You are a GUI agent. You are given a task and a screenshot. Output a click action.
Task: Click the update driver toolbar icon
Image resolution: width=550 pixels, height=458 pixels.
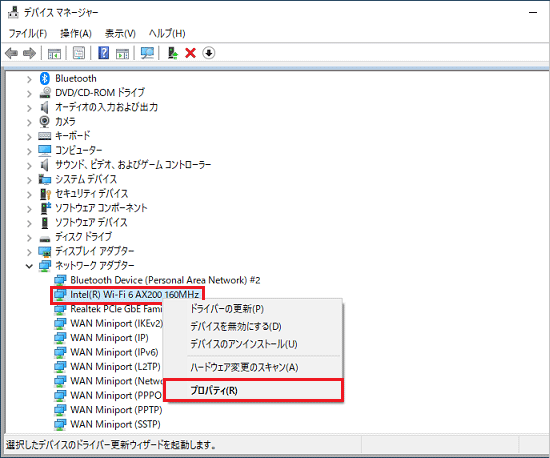click(x=173, y=53)
